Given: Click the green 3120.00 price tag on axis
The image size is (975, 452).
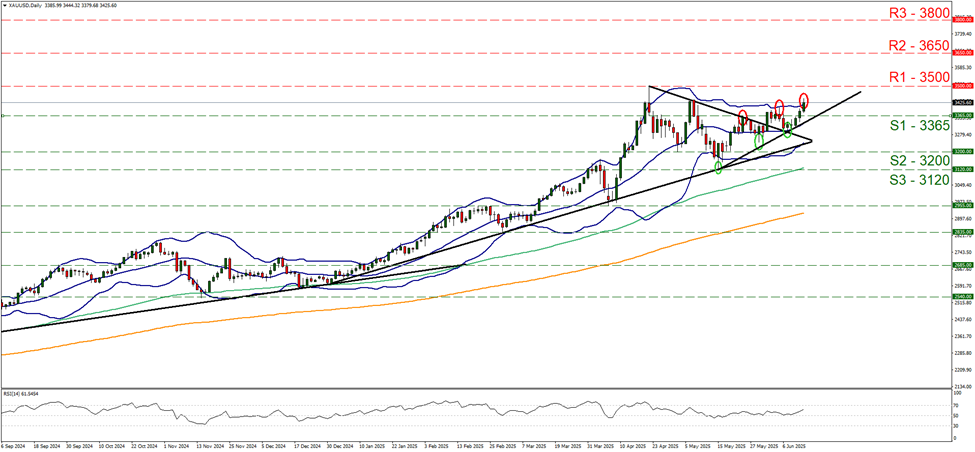Looking at the screenshot, I should coord(961,169).
